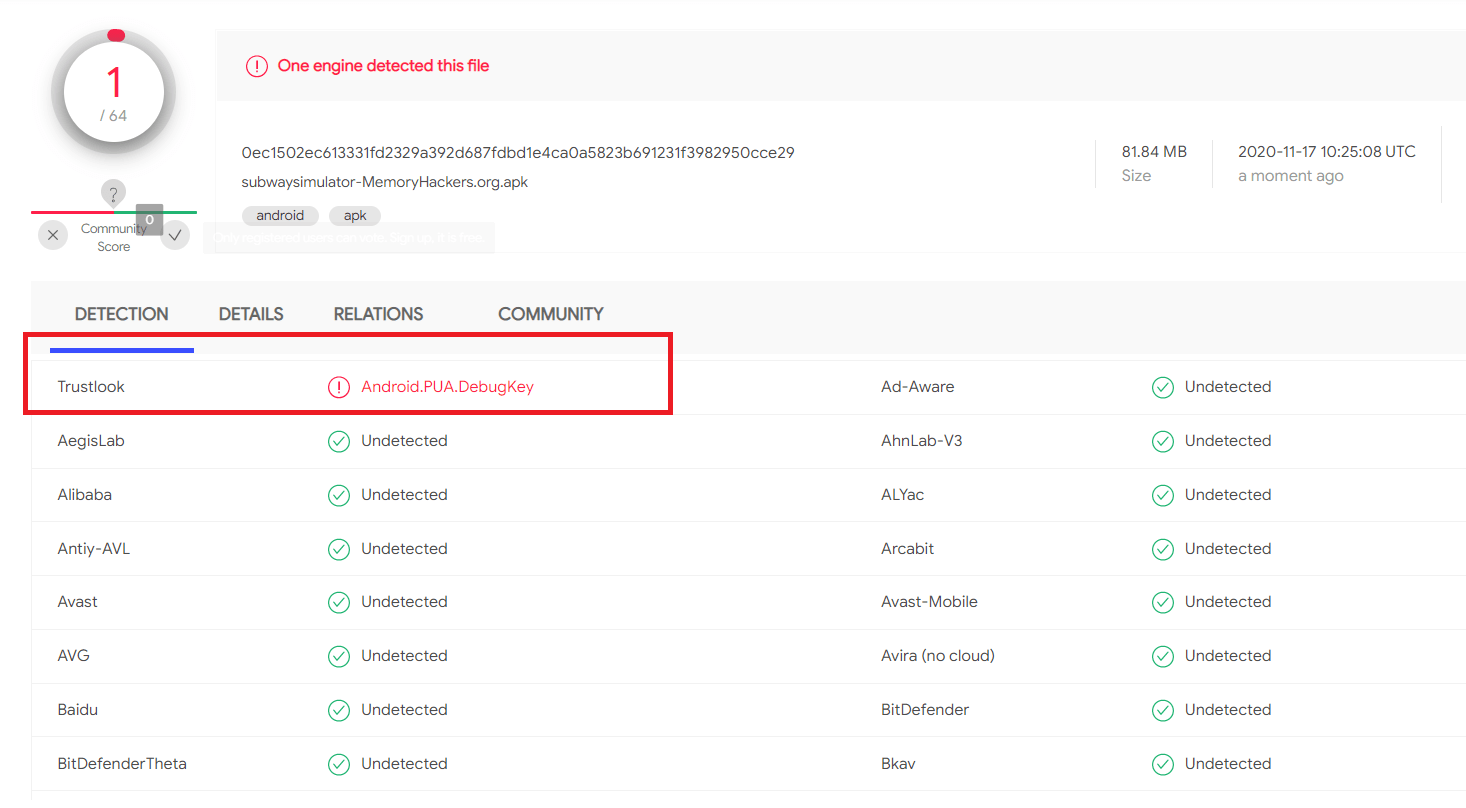This screenshot has width=1466, height=808.
Task: Click the Android.PUA.DebugKey detection label
Action: click(448, 387)
